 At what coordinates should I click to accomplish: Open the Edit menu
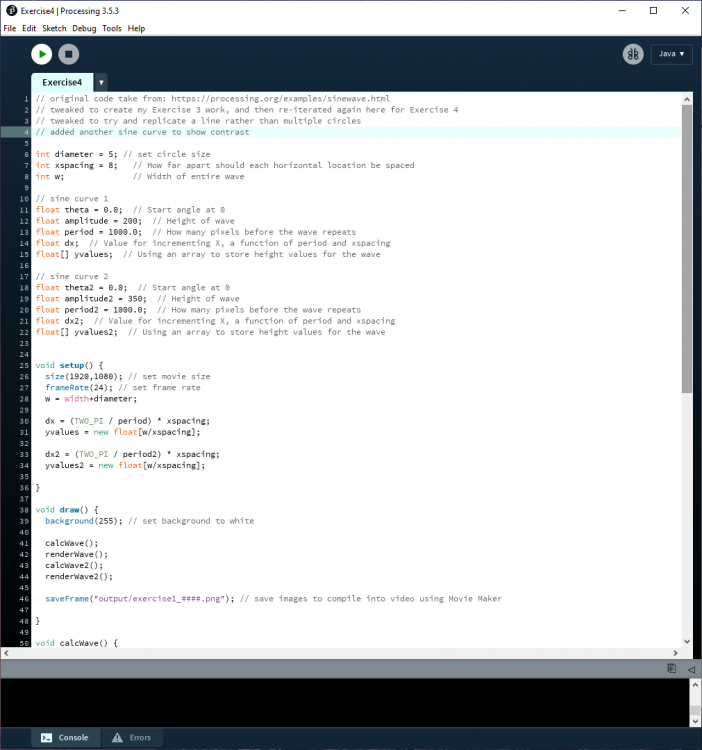tap(29, 28)
